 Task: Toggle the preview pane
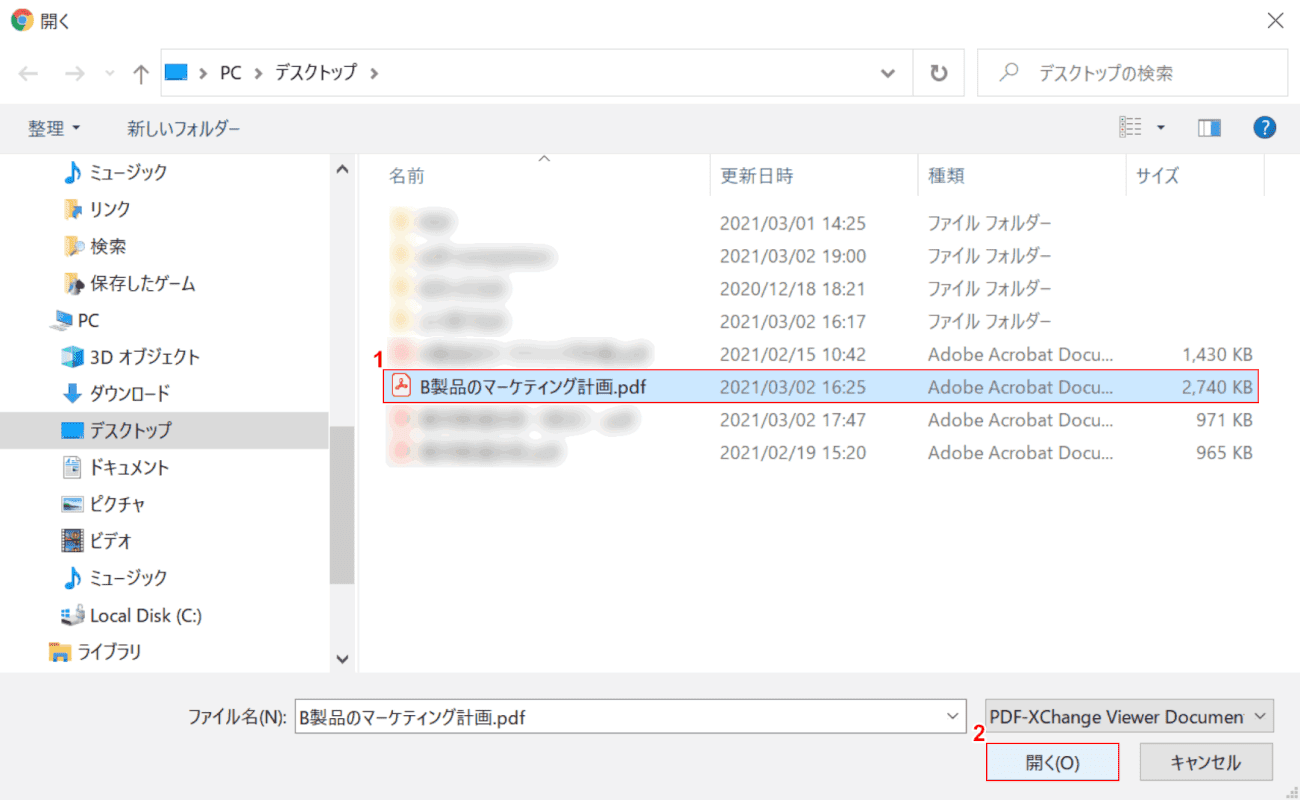[x=1209, y=127]
